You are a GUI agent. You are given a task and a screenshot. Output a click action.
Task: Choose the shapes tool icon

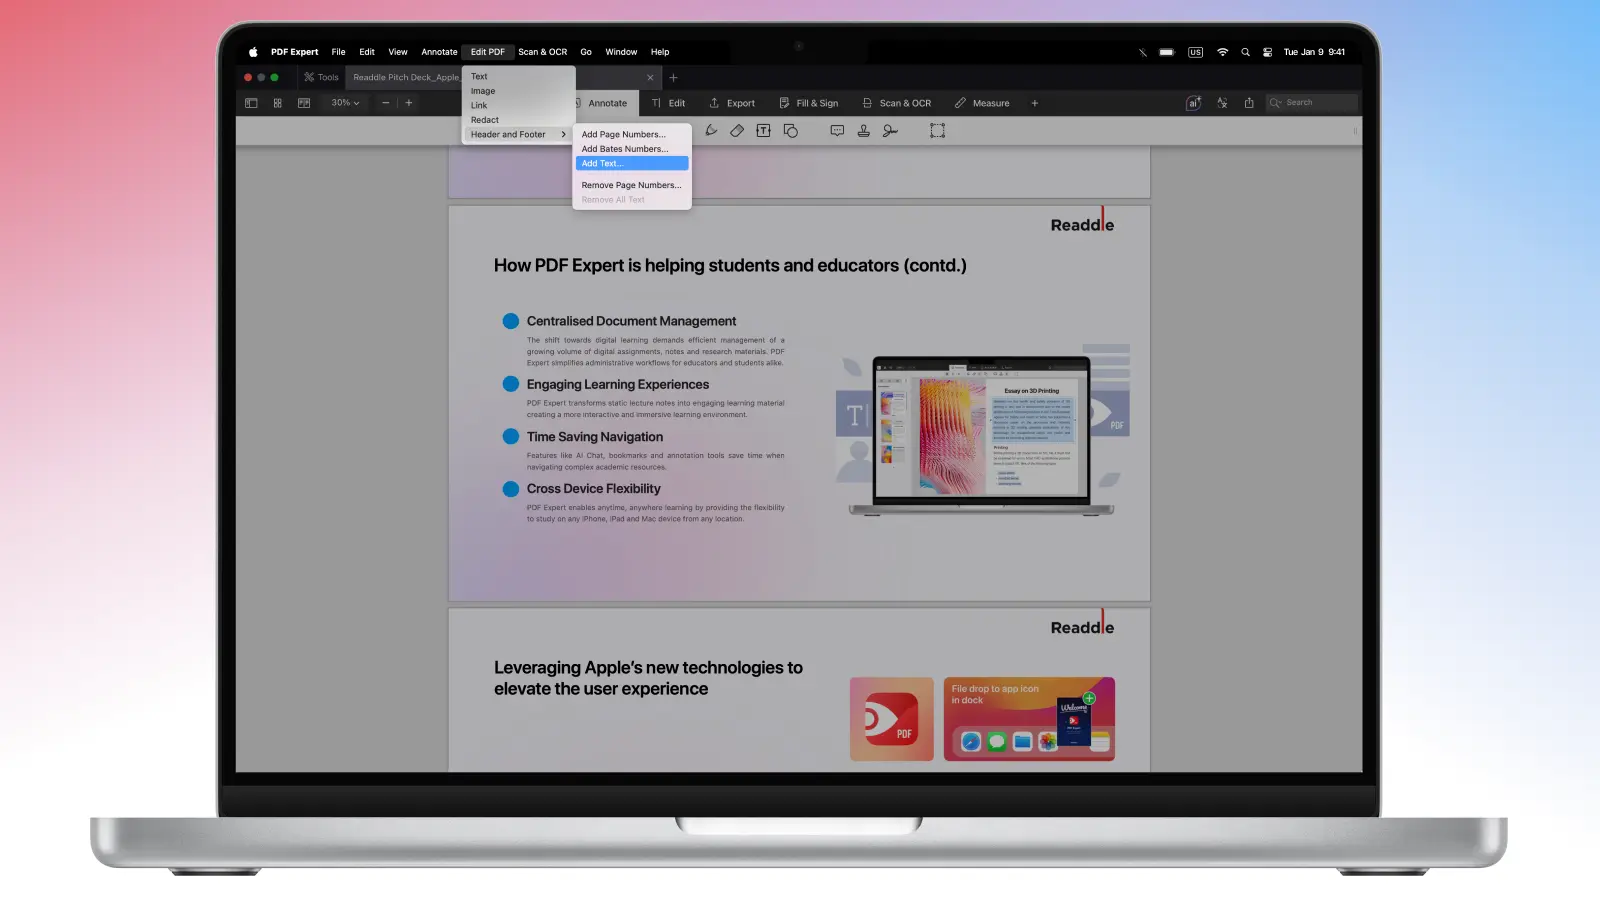791,131
